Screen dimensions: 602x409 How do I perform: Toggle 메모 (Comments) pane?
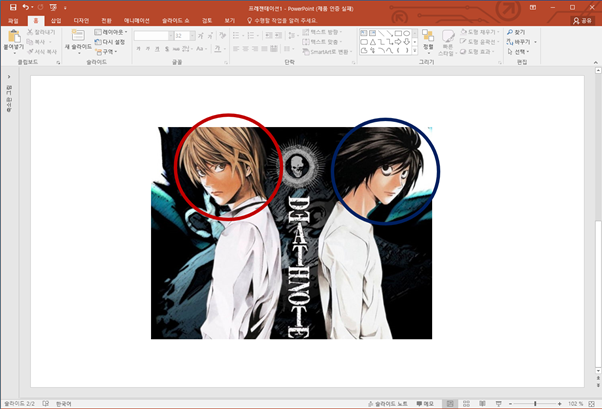(425, 404)
